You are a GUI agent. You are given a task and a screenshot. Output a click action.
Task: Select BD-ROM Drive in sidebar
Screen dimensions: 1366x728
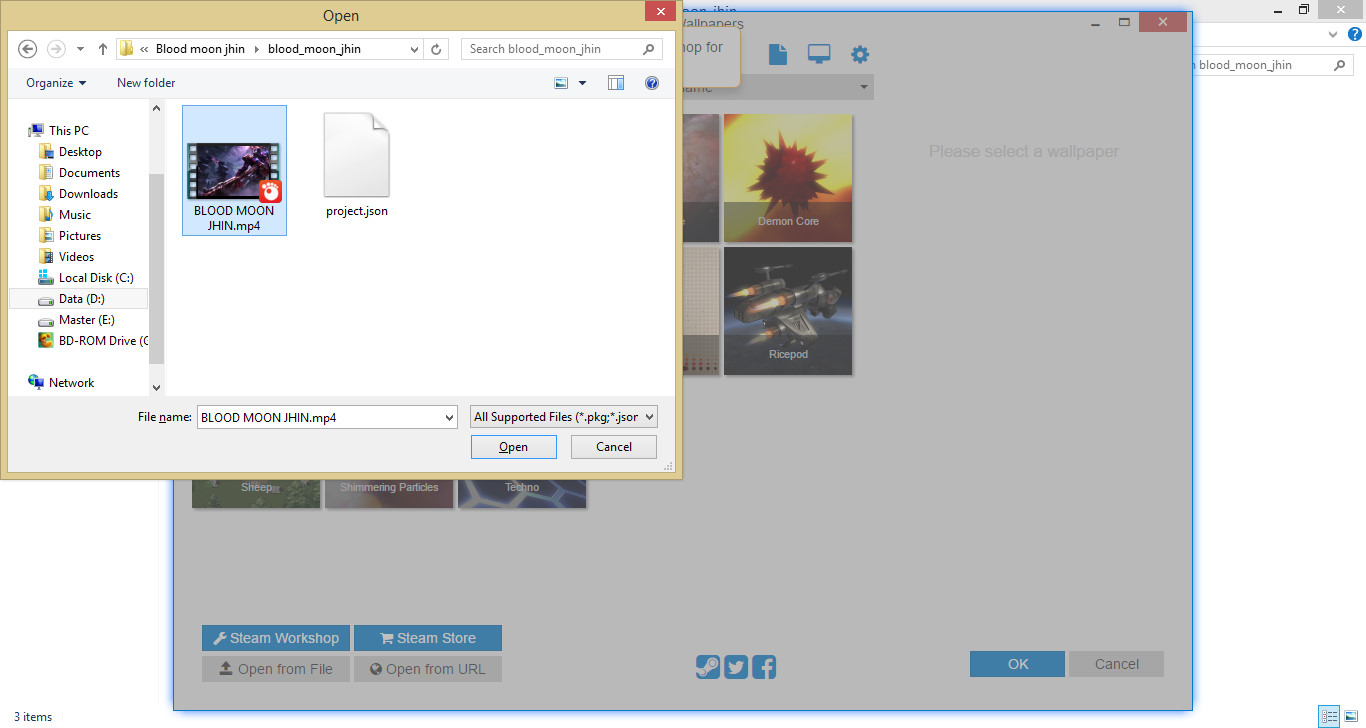pyautogui.click(x=95, y=341)
